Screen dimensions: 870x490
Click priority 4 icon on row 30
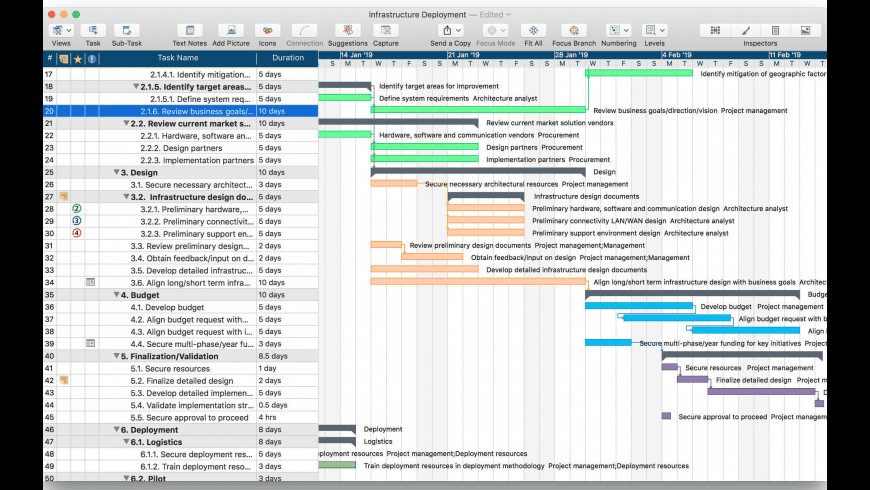pyautogui.click(x=77, y=233)
